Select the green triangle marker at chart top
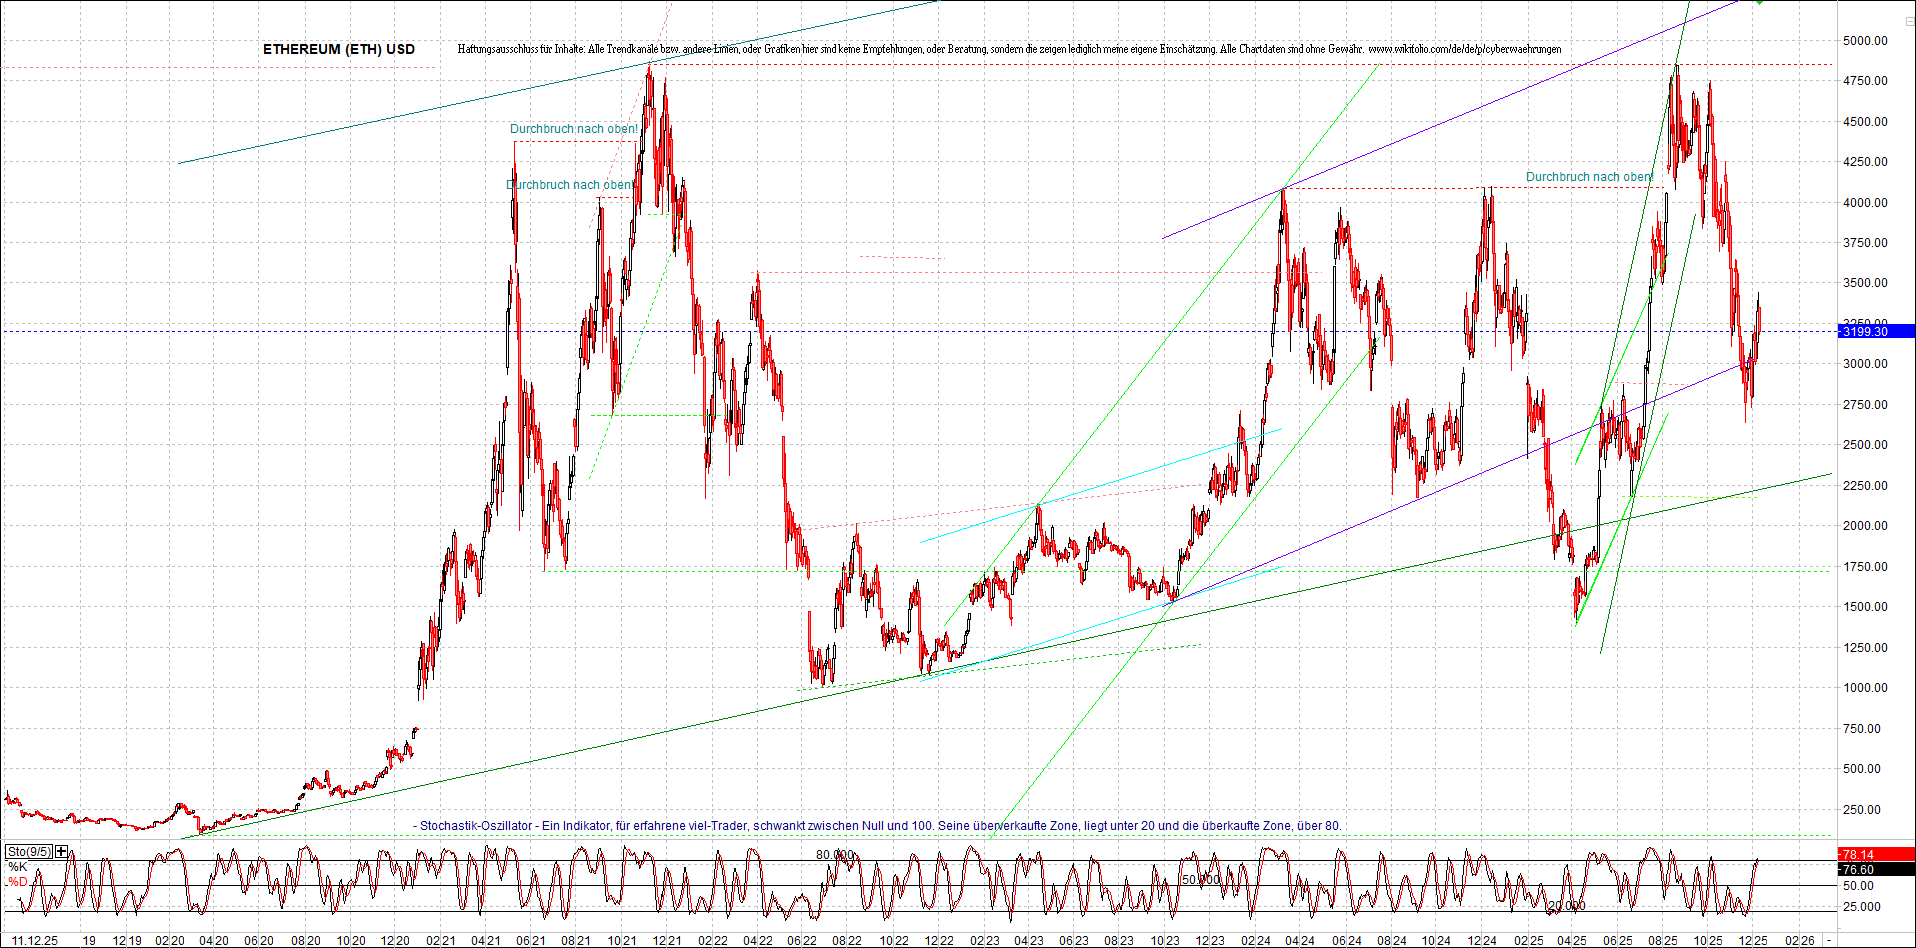 pos(1759,3)
